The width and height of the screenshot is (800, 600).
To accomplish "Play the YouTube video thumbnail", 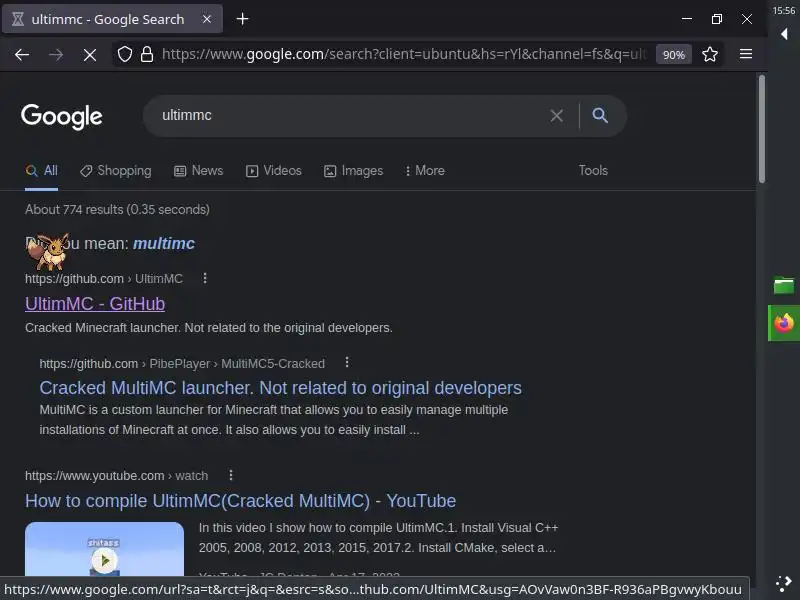I will point(105,560).
